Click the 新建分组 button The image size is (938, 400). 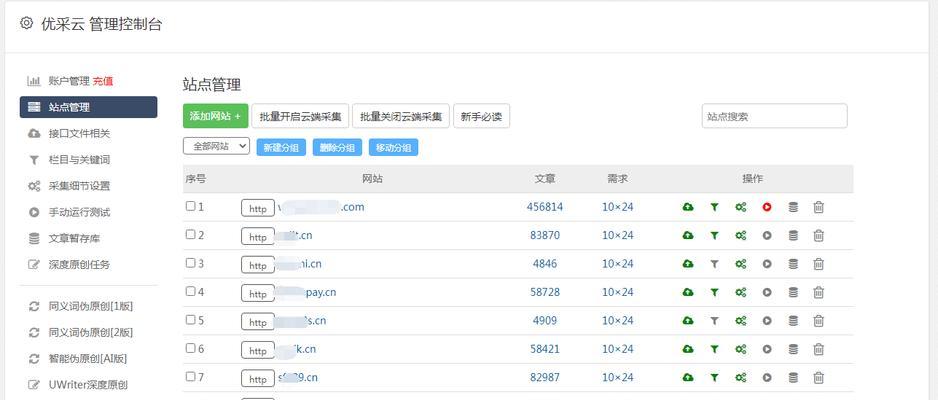click(281, 148)
